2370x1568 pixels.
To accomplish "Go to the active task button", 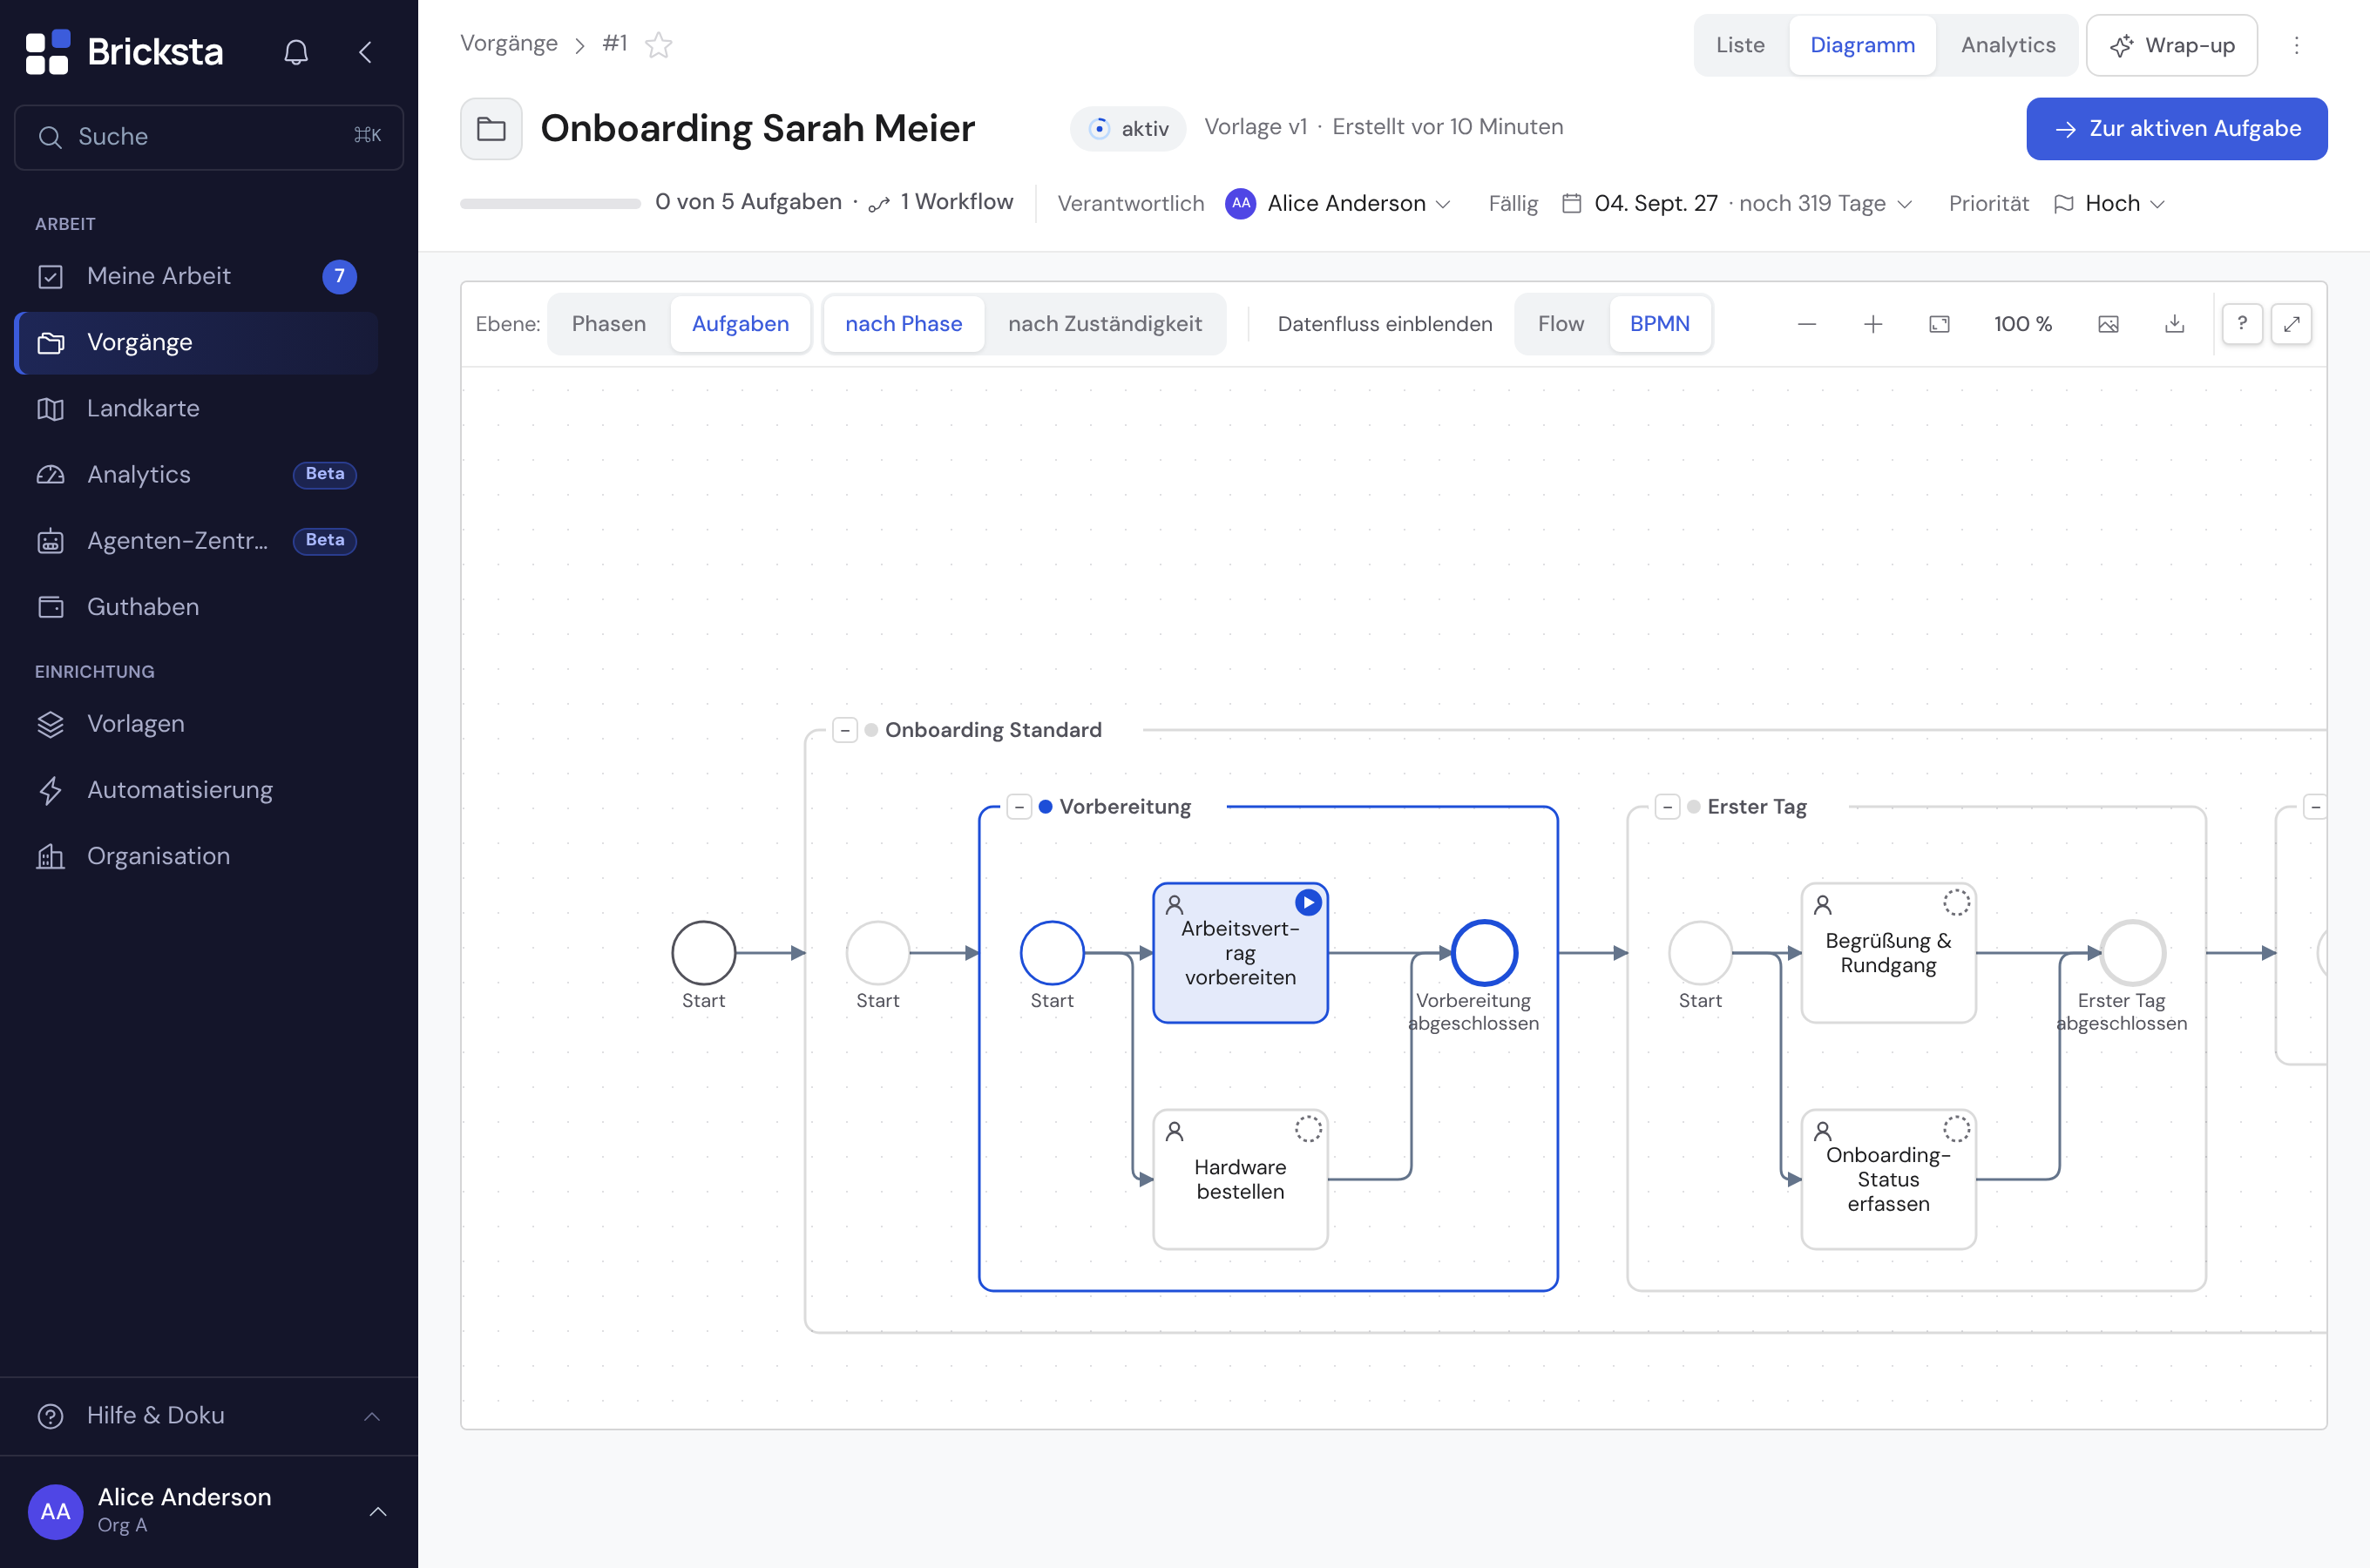I will click(2176, 129).
